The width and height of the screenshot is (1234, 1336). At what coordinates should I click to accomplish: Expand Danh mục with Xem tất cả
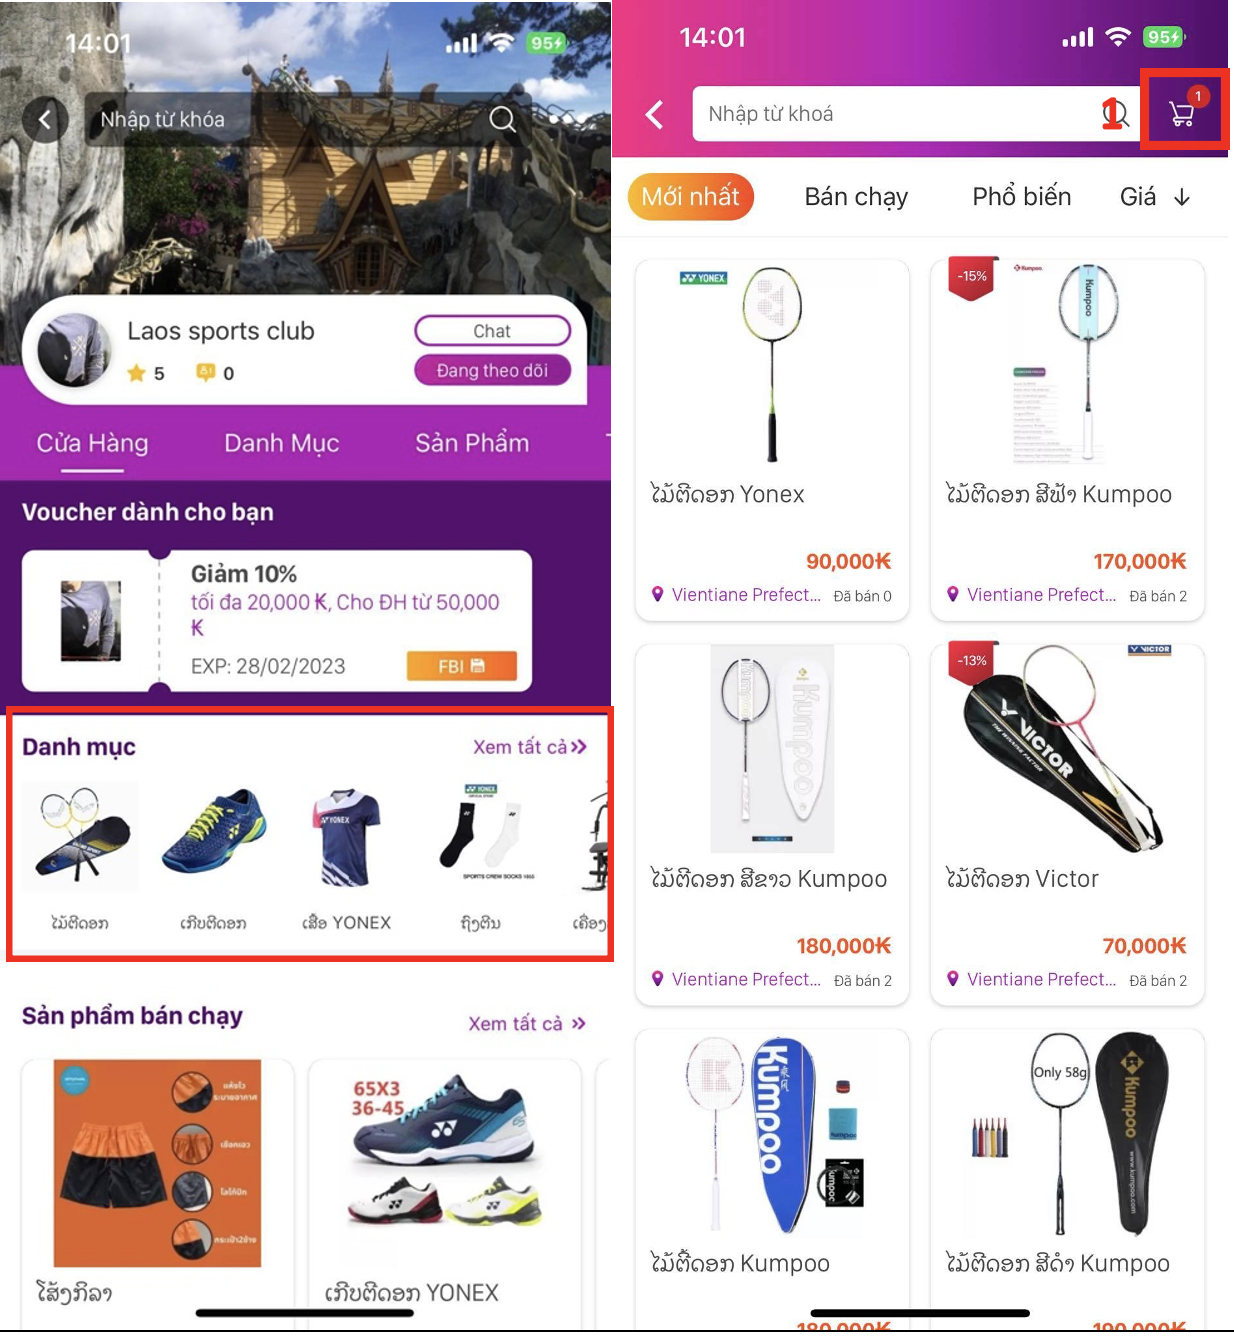click(x=529, y=747)
